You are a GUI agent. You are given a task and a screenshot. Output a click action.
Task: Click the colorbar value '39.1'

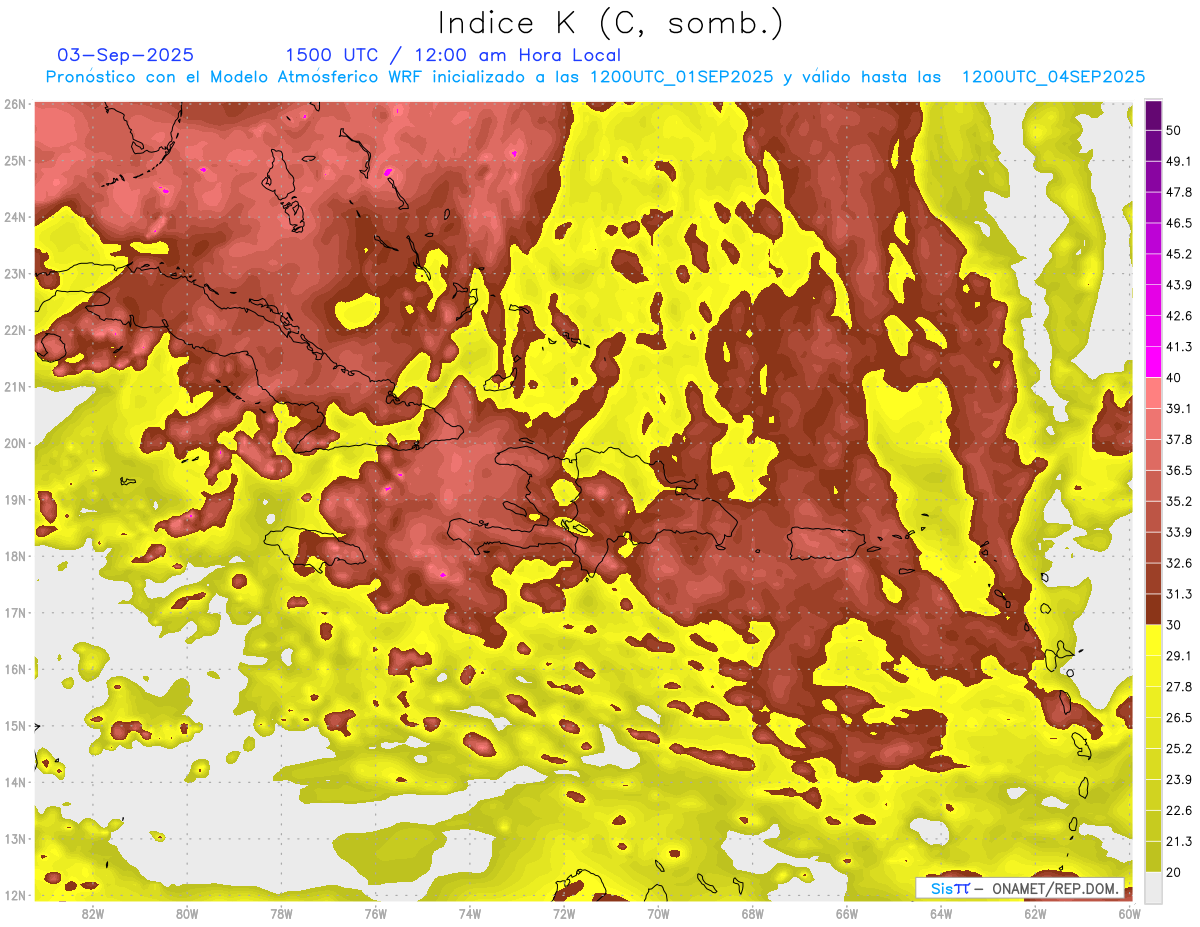click(1178, 409)
